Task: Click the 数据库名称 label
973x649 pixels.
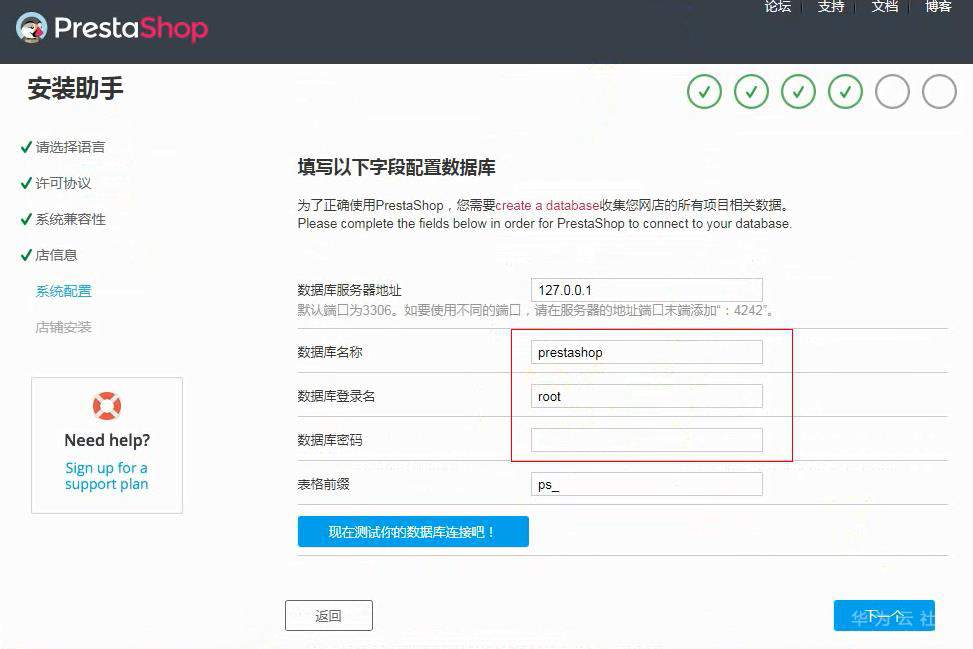Action: pos(330,352)
